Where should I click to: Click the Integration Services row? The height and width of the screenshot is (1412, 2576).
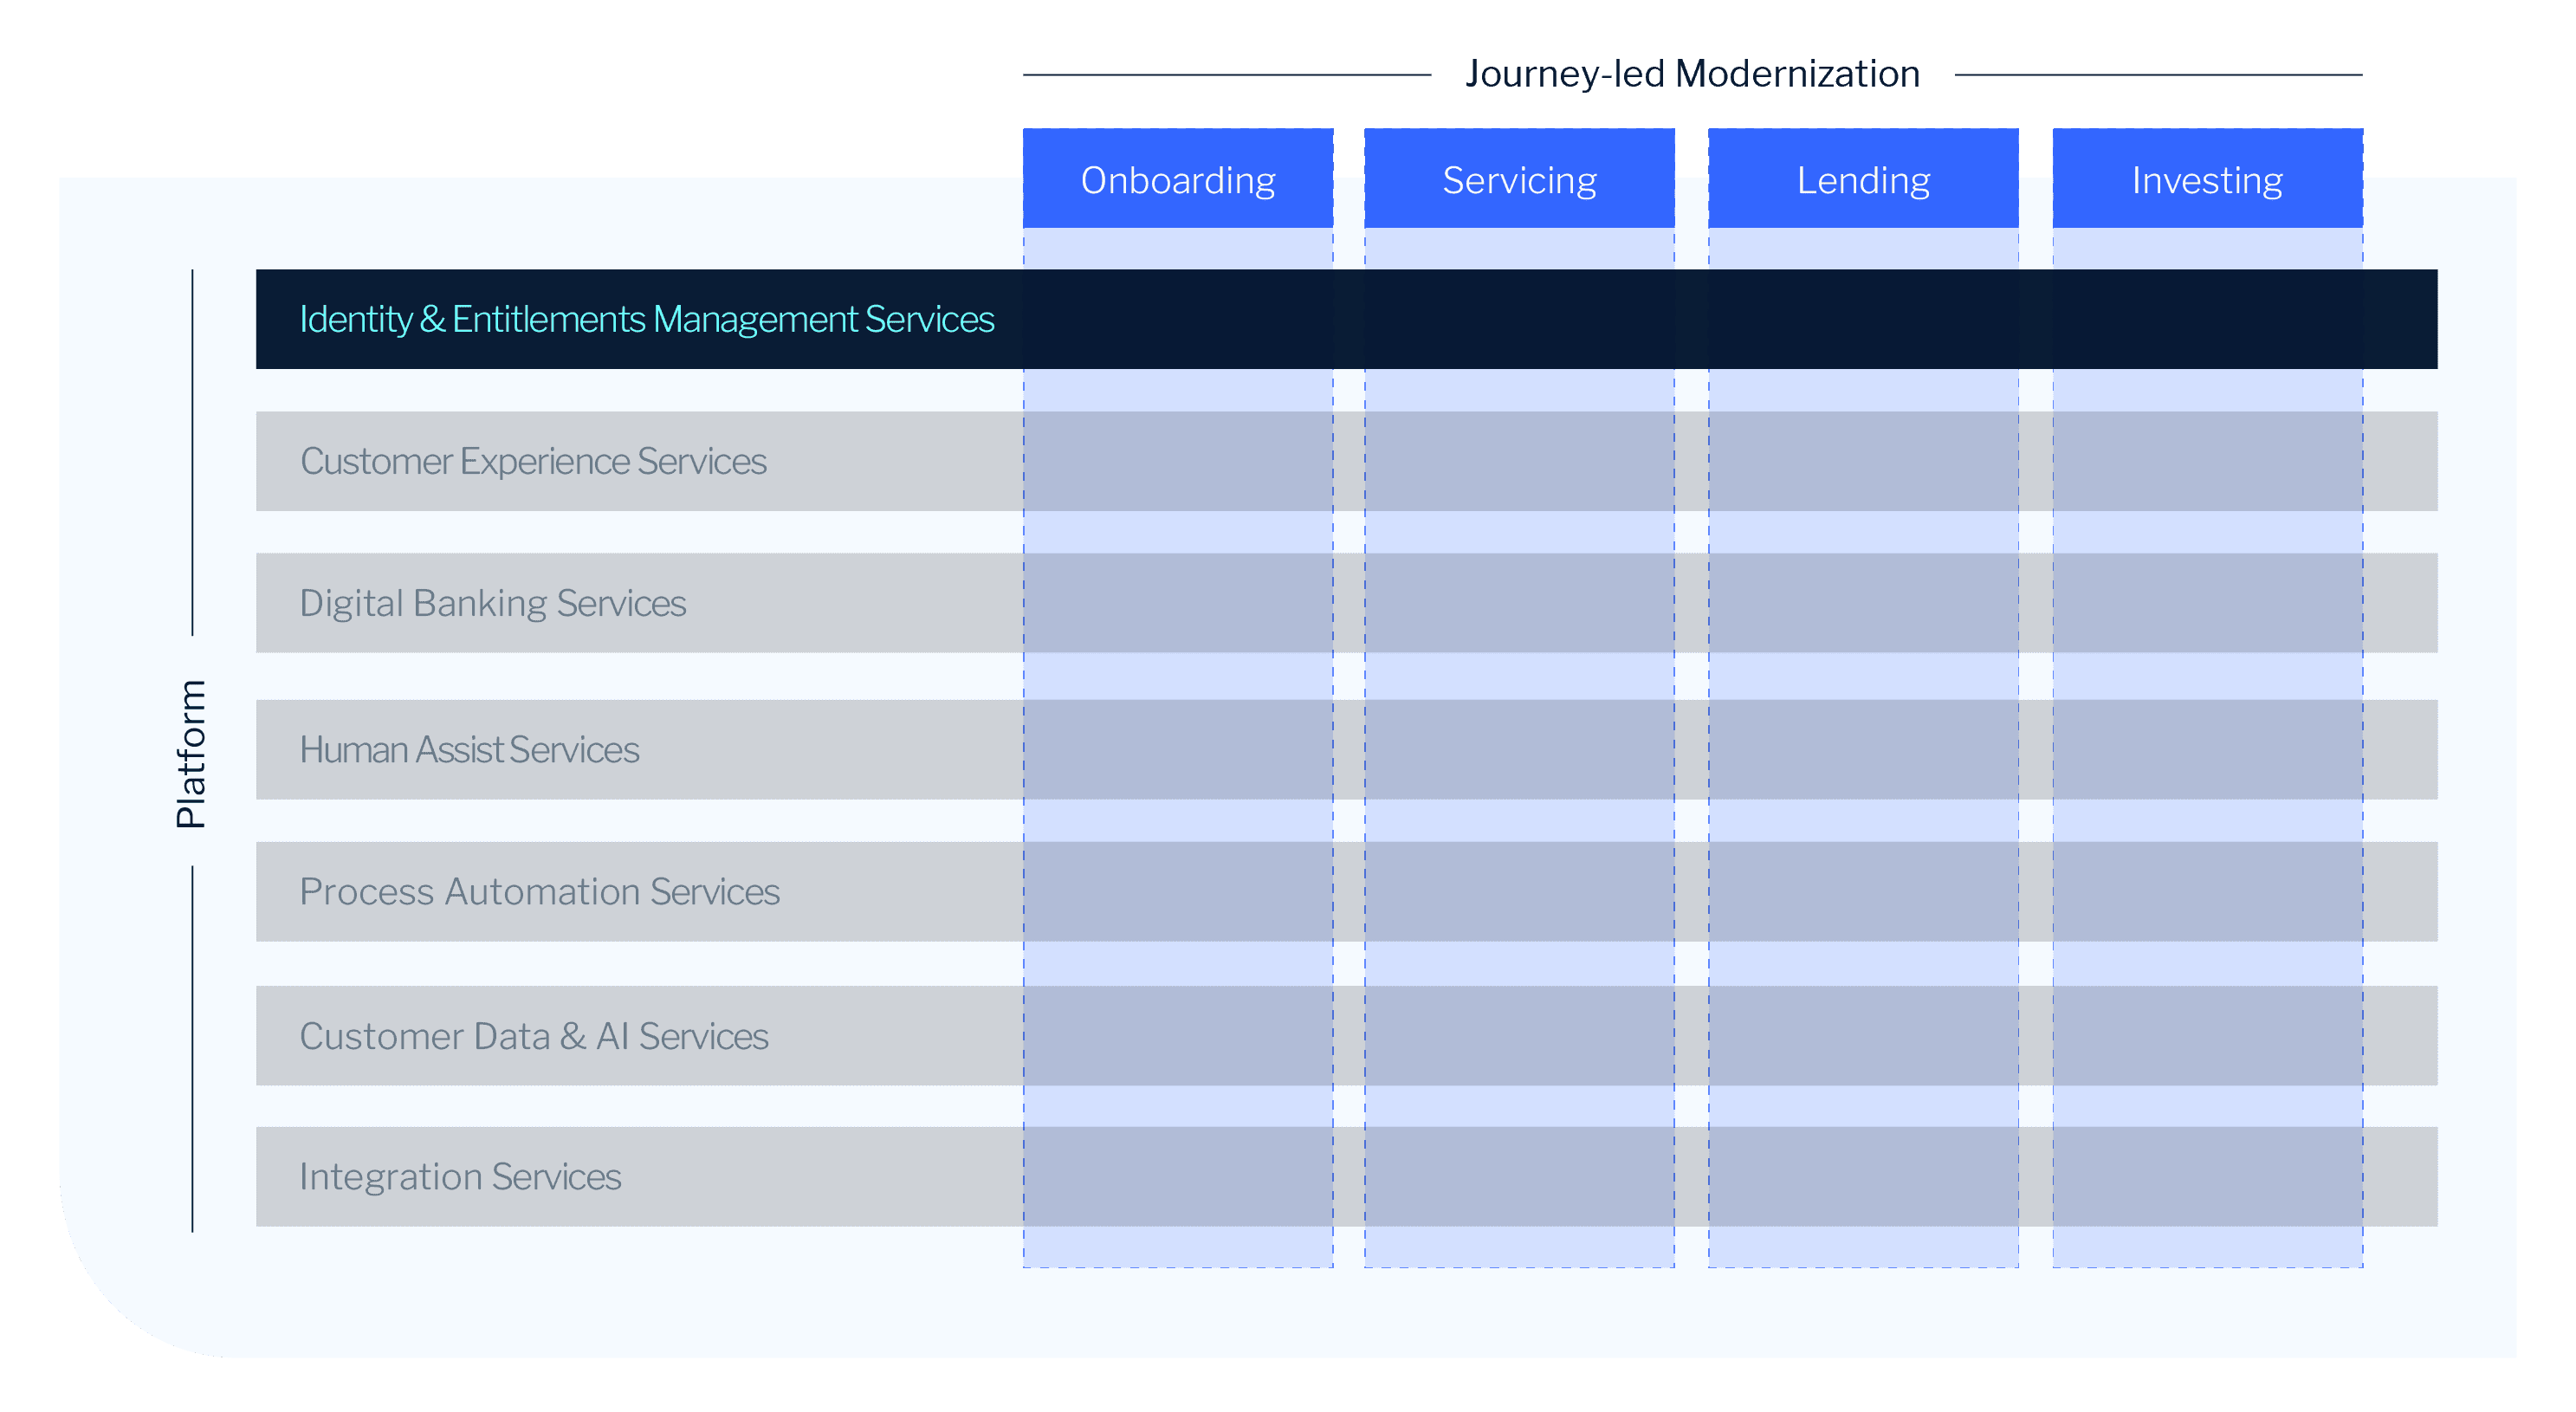[x=460, y=1176]
